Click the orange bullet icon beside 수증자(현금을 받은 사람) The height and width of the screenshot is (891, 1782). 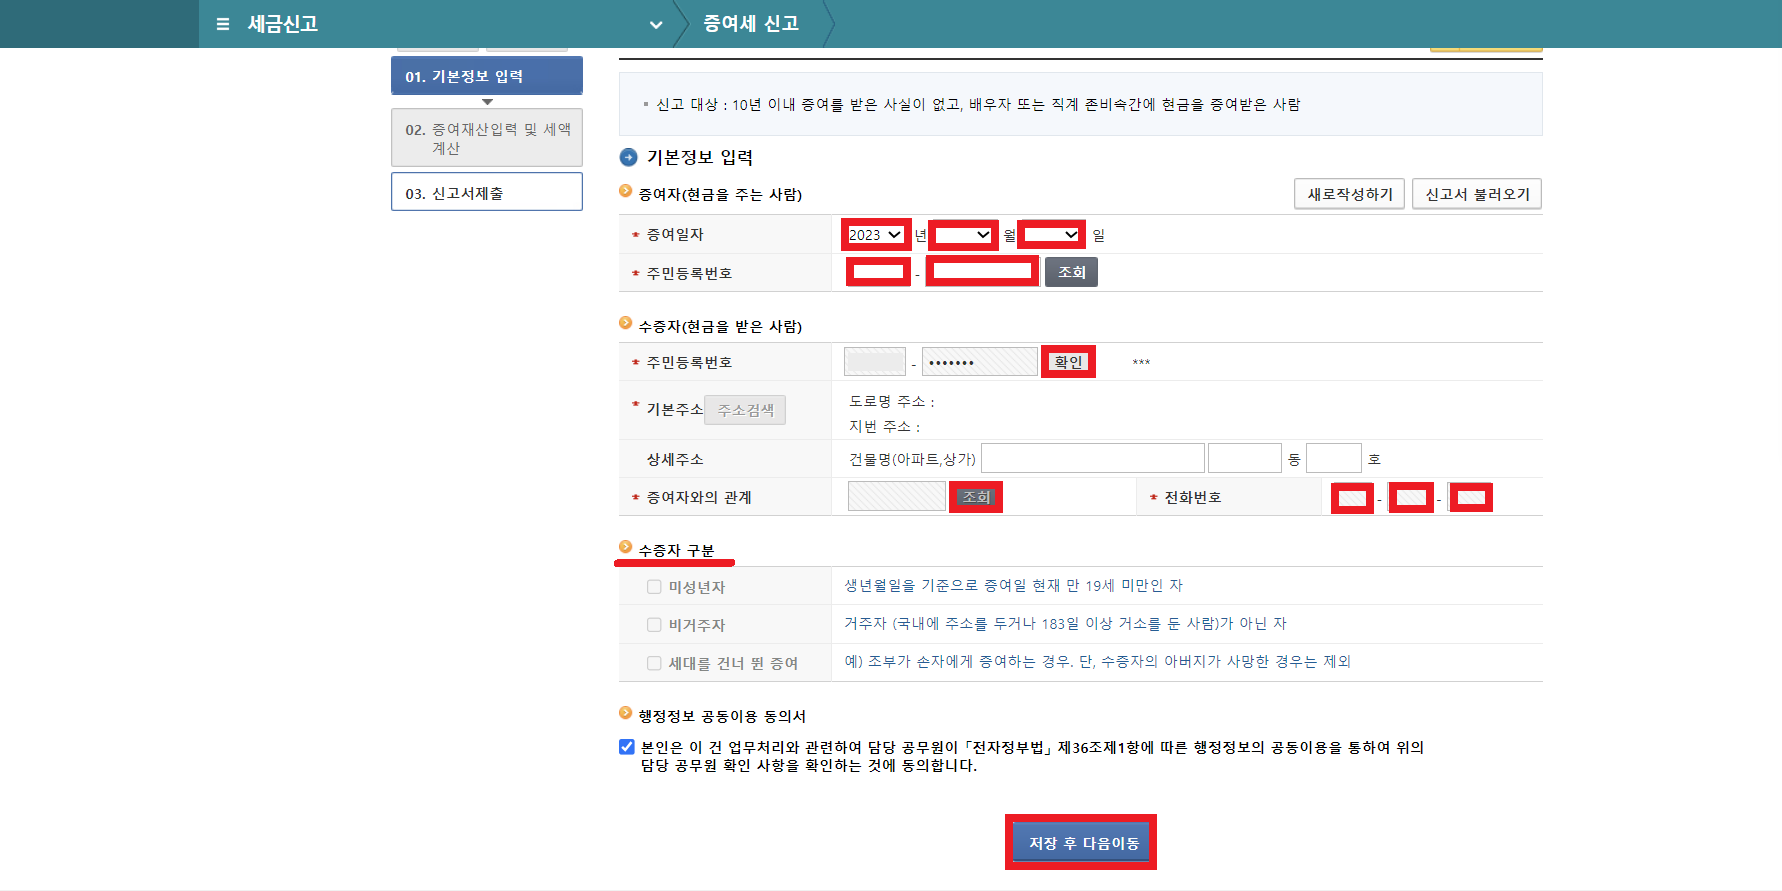(x=626, y=323)
